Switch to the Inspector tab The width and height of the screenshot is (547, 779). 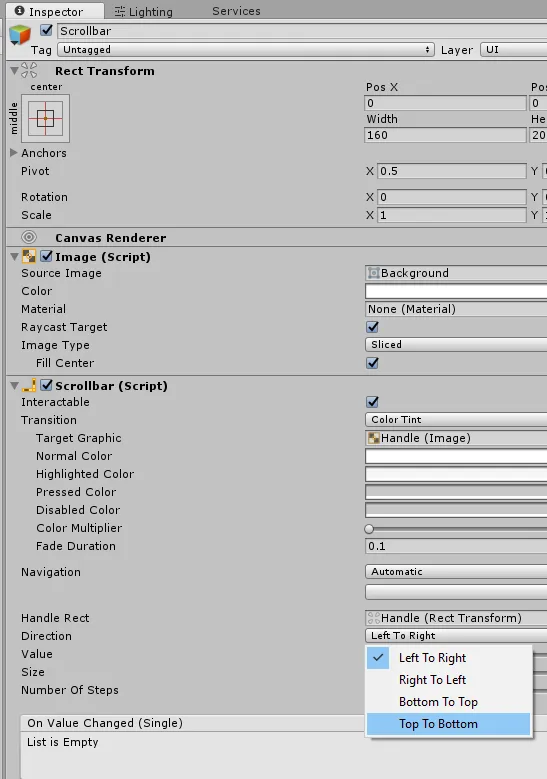[56, 11]
